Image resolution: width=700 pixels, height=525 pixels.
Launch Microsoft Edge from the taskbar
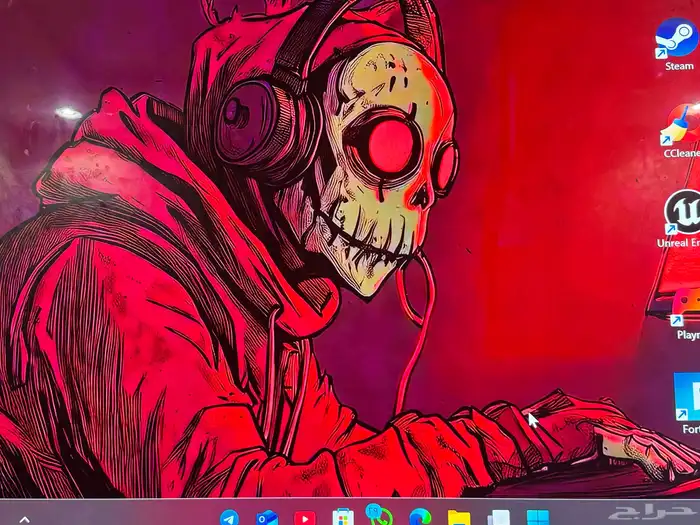(420, 517)
